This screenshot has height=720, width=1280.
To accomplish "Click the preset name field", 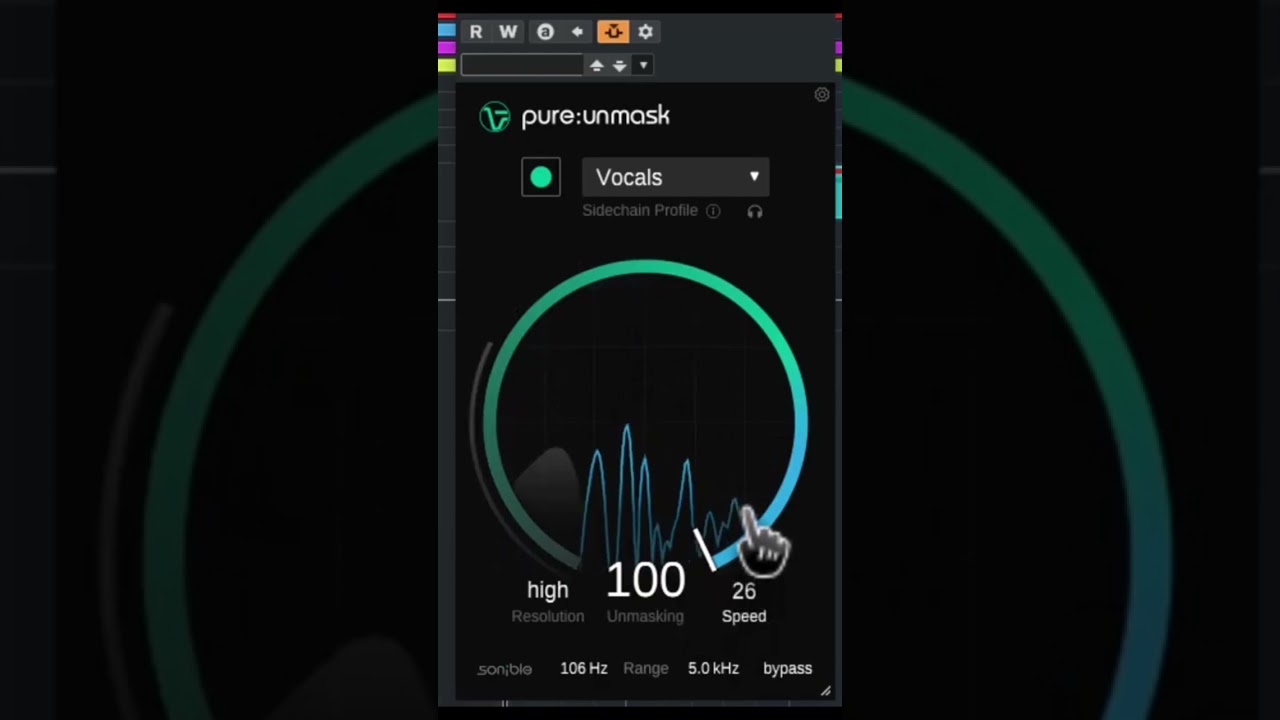I will click(x=521, y=65).
